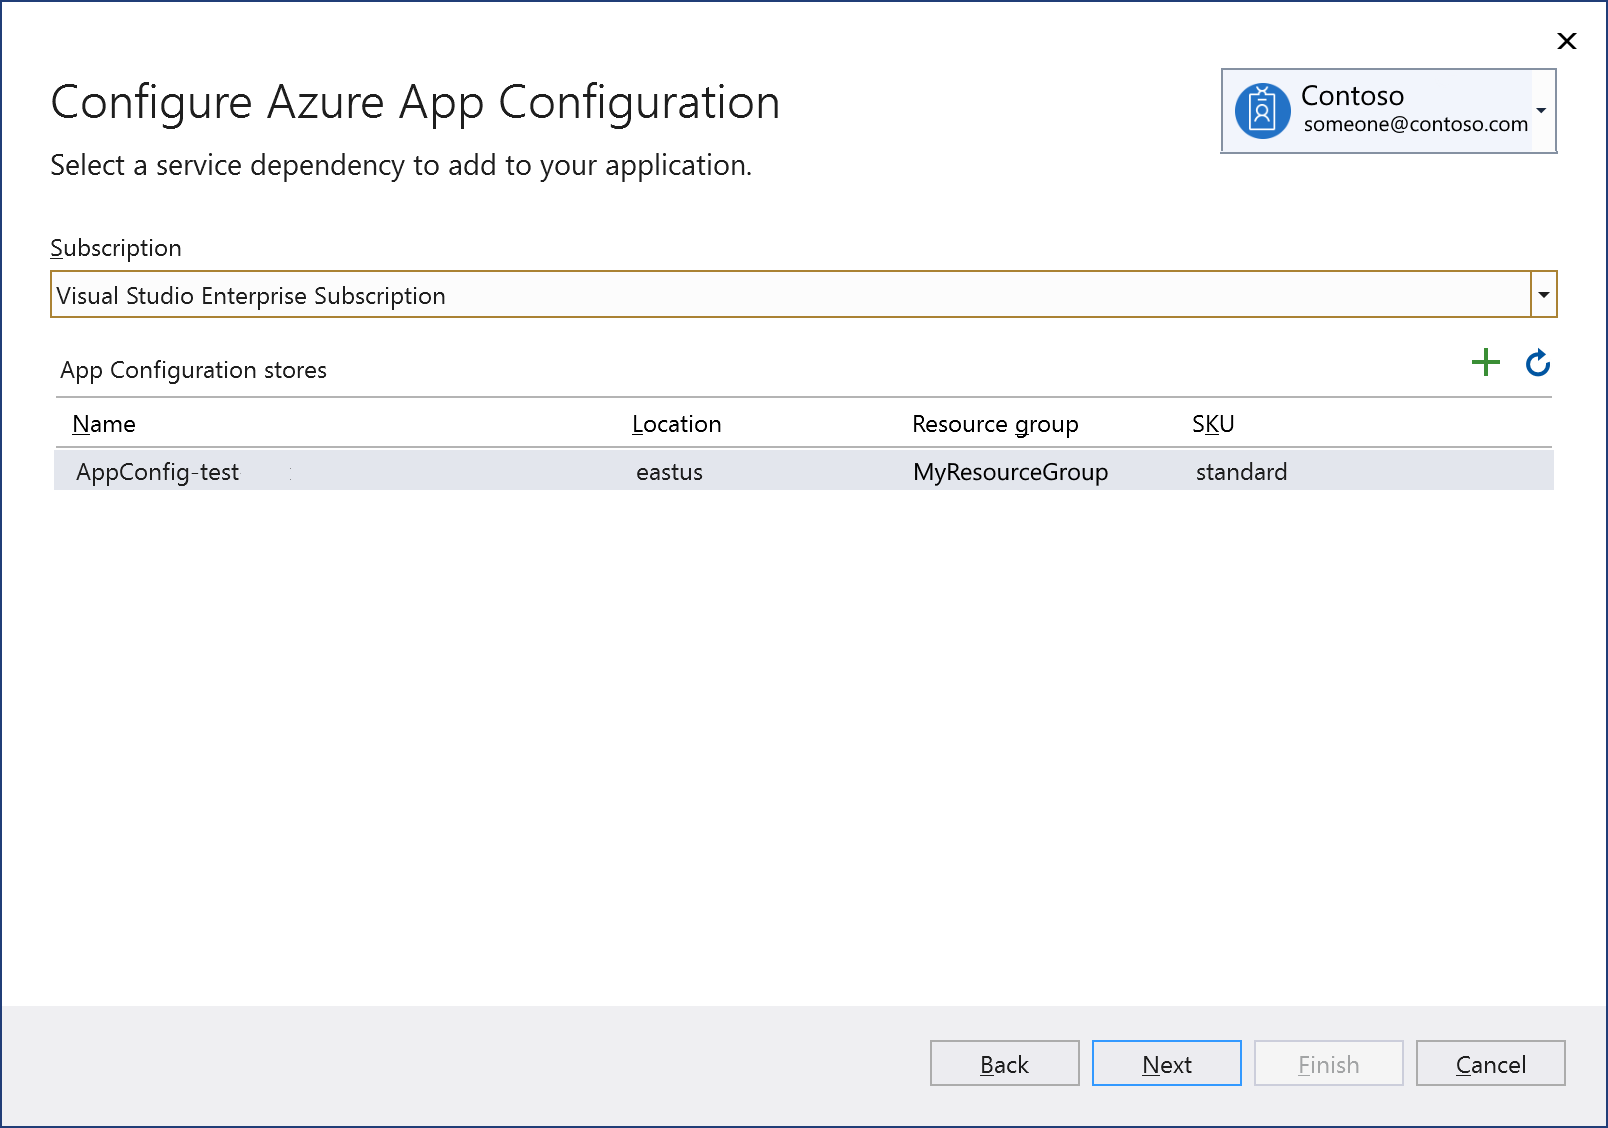Refresh the App Configuration stores list
The height and width of the screenshot is (1128, 1608).
(x=1538, y=362)
